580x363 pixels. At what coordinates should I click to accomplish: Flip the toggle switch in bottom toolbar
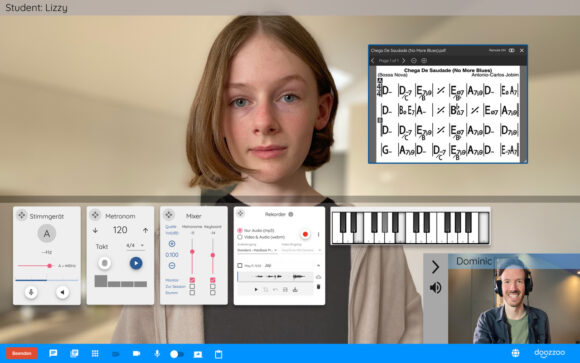point(177,354)
